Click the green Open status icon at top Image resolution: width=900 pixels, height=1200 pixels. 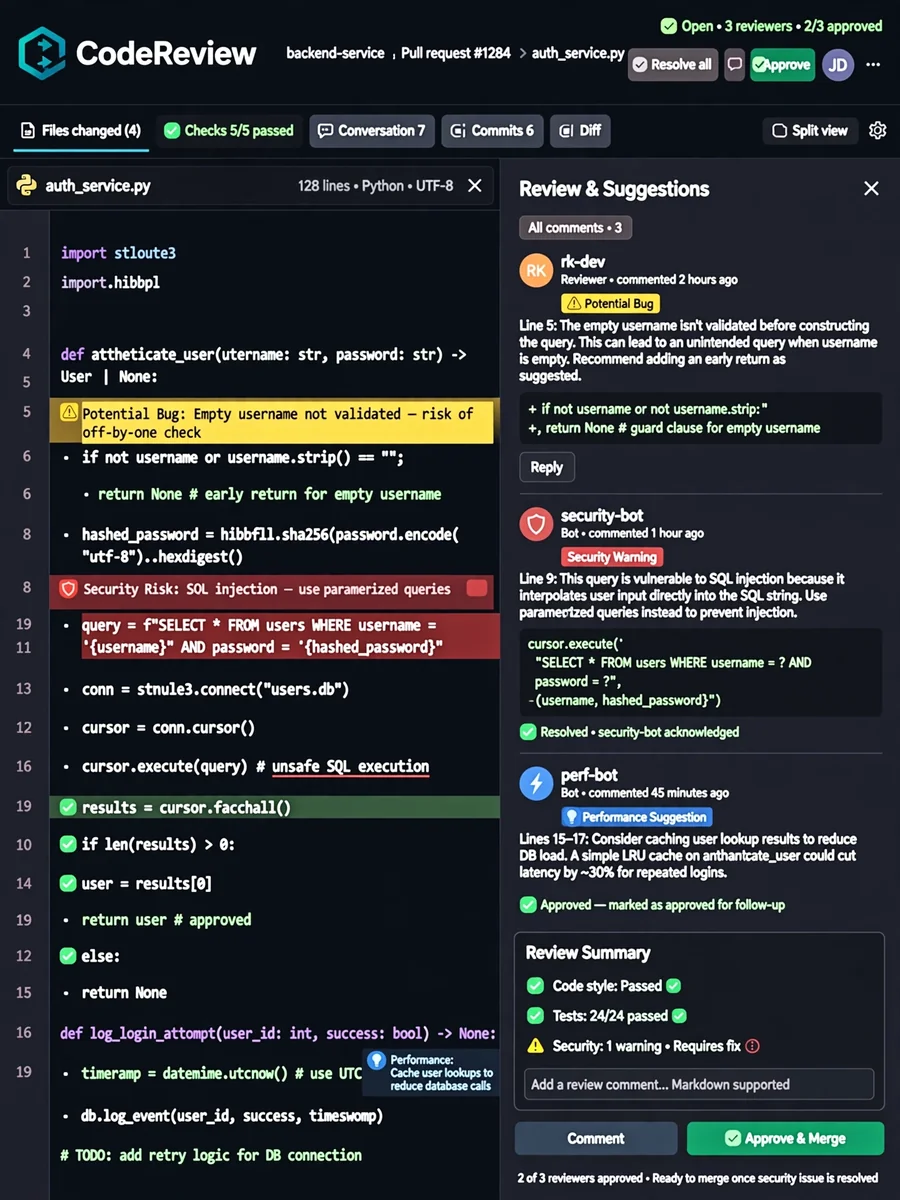(x=668, y=26)
